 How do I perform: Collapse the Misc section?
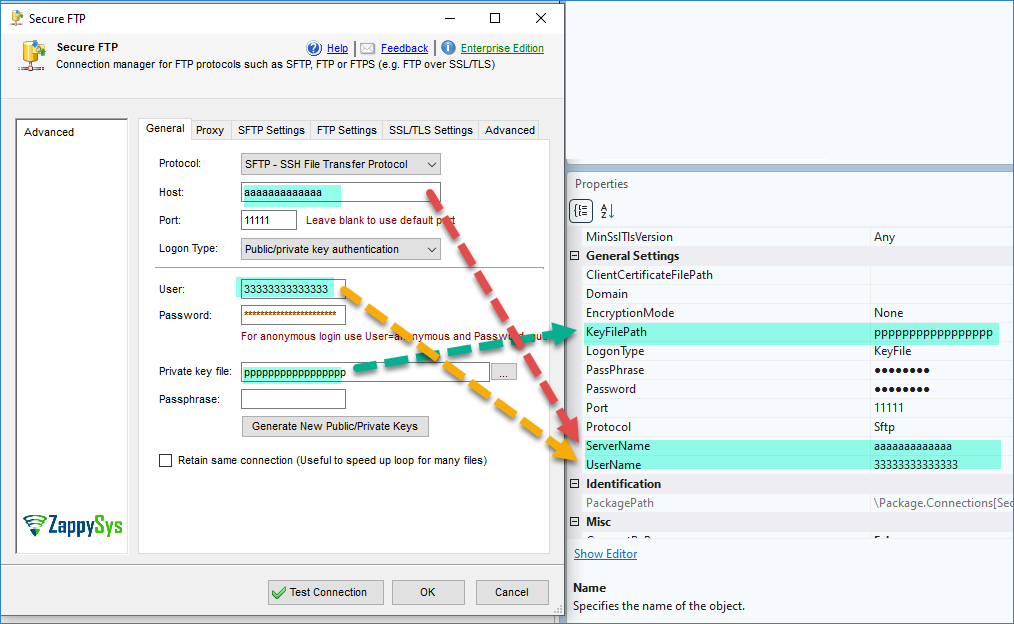point(574,521)
